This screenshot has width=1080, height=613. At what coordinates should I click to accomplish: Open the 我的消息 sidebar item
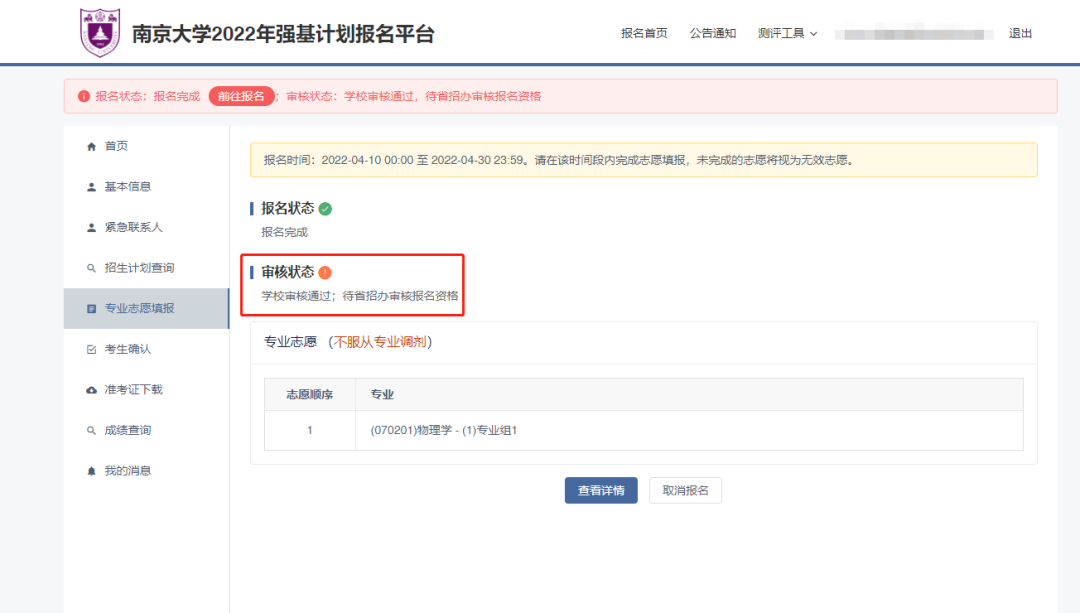click(x=146, y=471)
